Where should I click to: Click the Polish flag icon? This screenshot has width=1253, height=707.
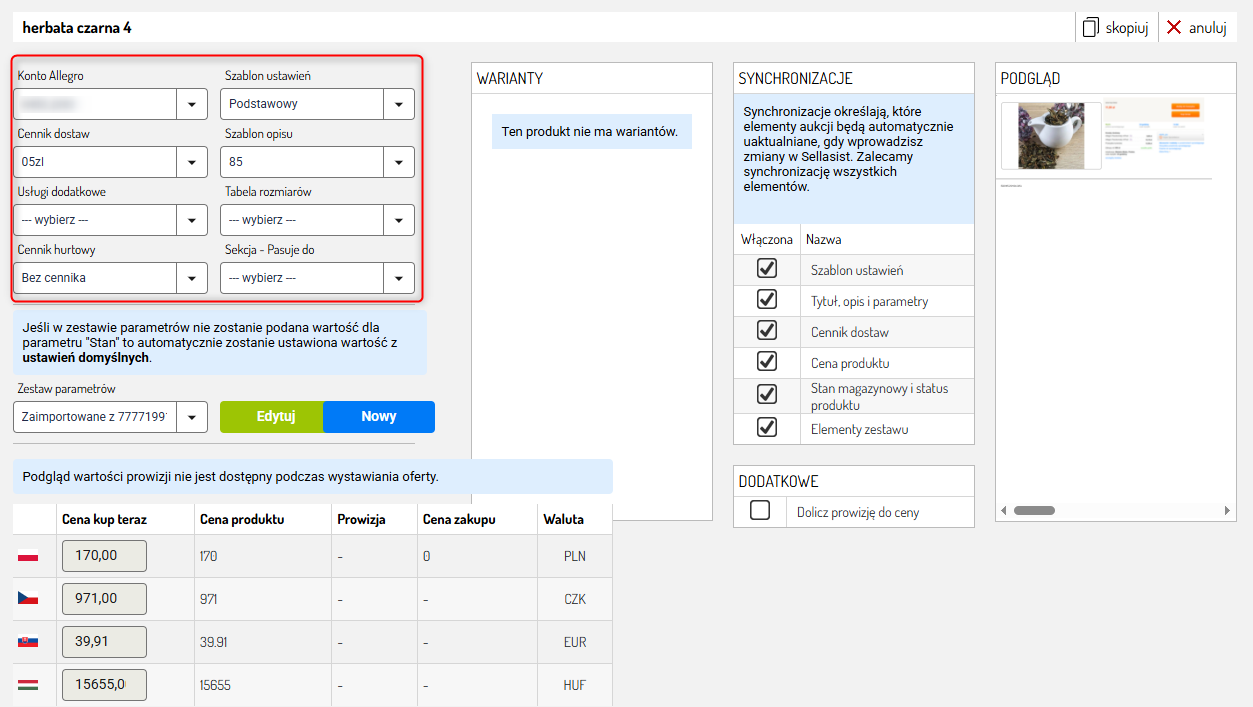[x=28, y=556]
